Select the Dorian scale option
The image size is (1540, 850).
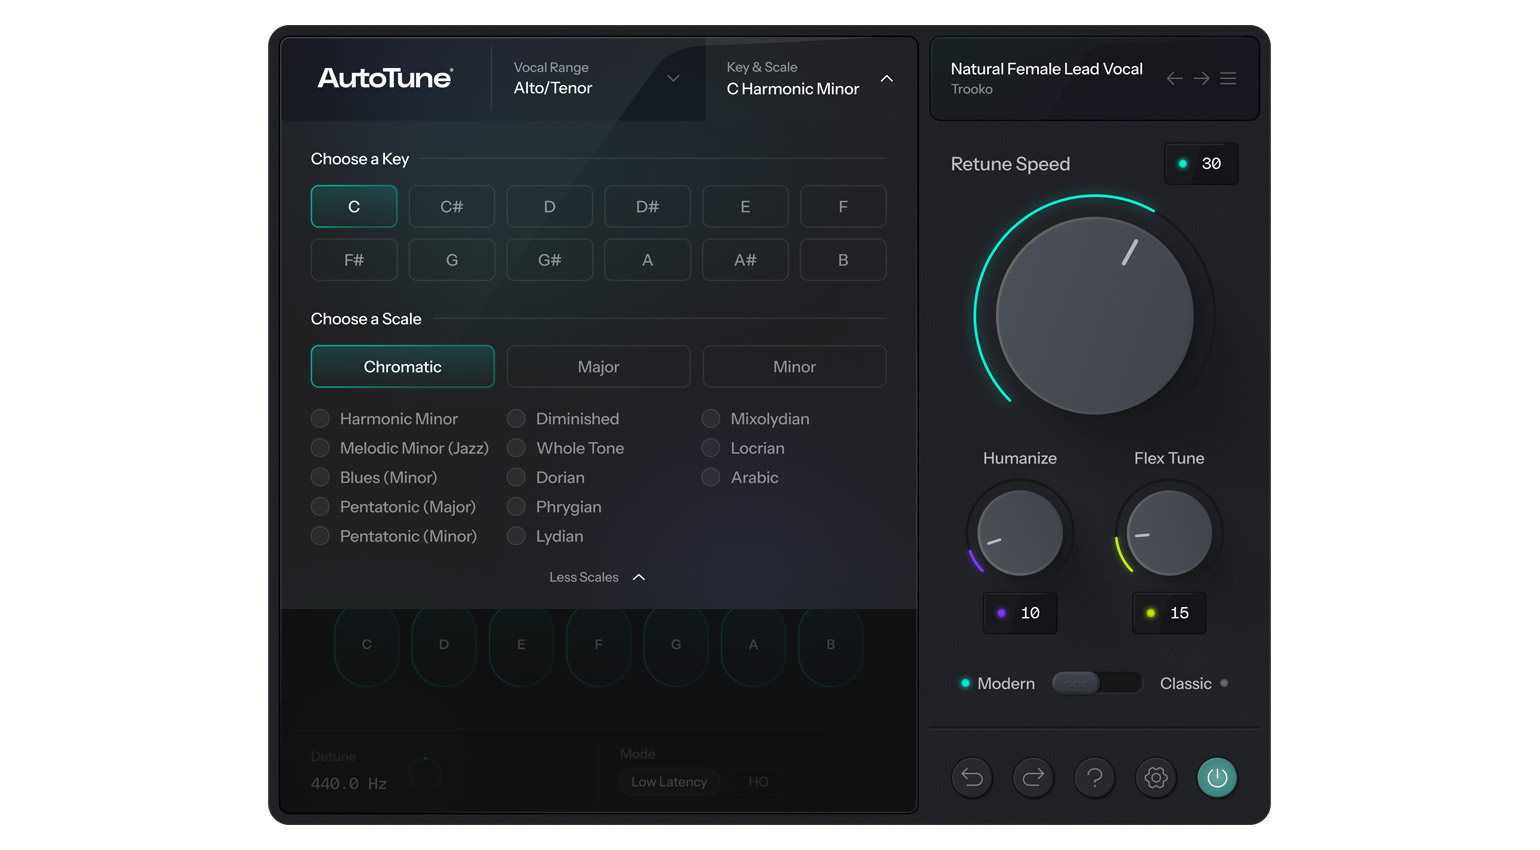[517, 477]
